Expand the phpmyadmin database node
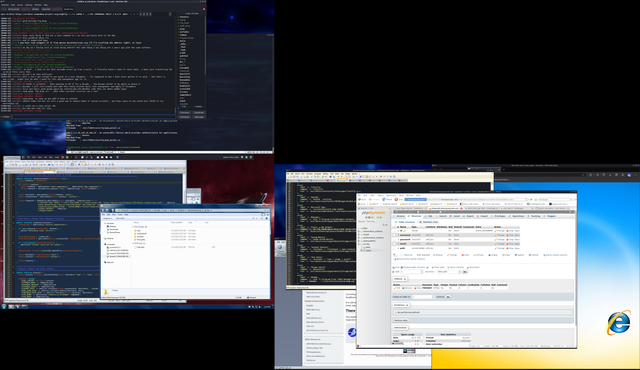This screenshot has width=640, height=370. point(359,241)
